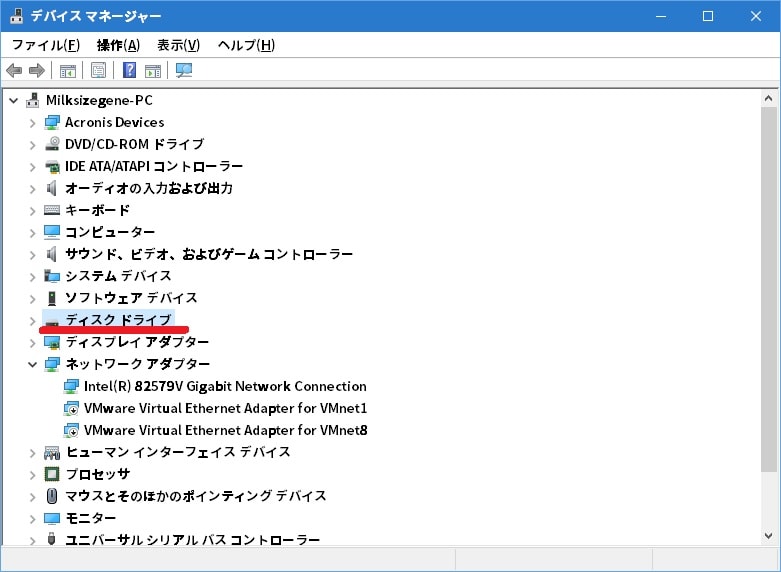The height and width of the screenshot is (572, 781).
Task: Expand the システム デバイス node
Action: (32, 277)
